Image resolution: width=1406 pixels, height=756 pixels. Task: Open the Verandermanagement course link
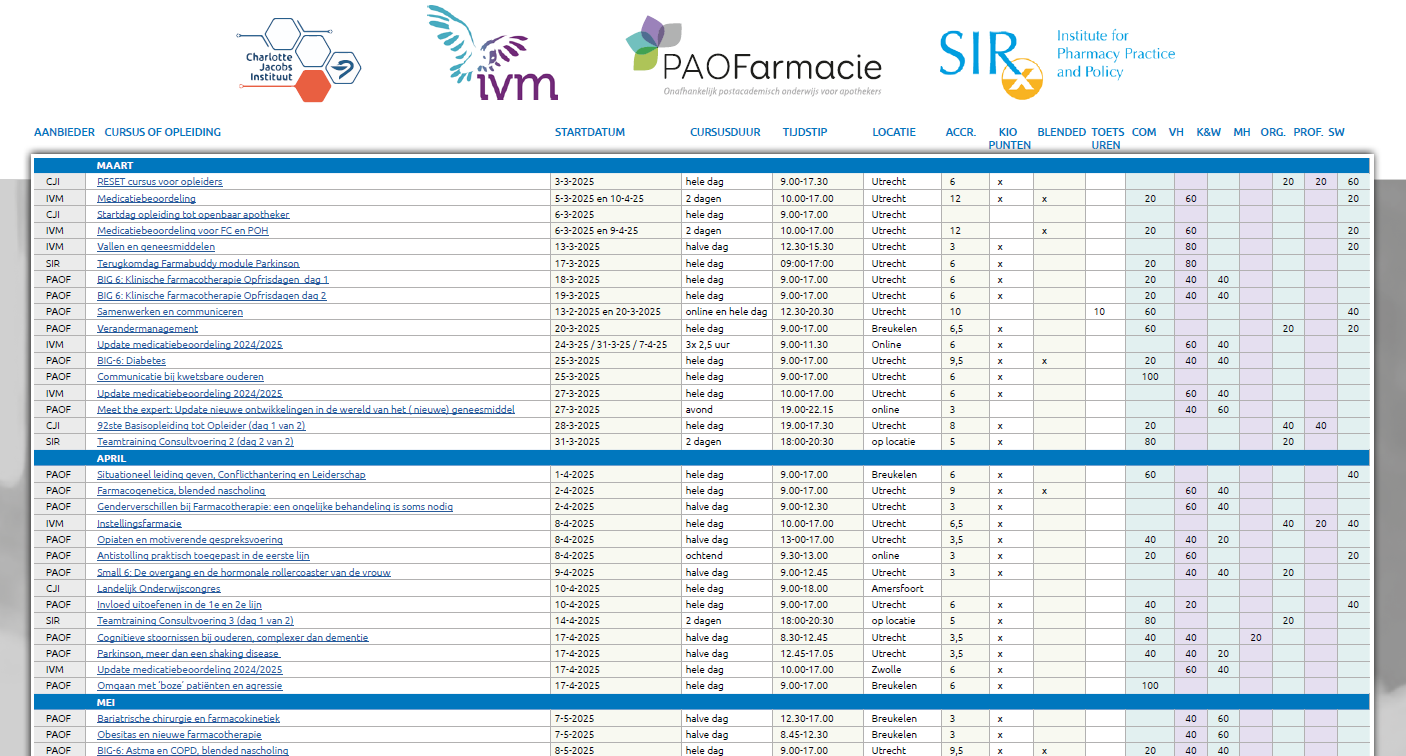coord(148,328)
